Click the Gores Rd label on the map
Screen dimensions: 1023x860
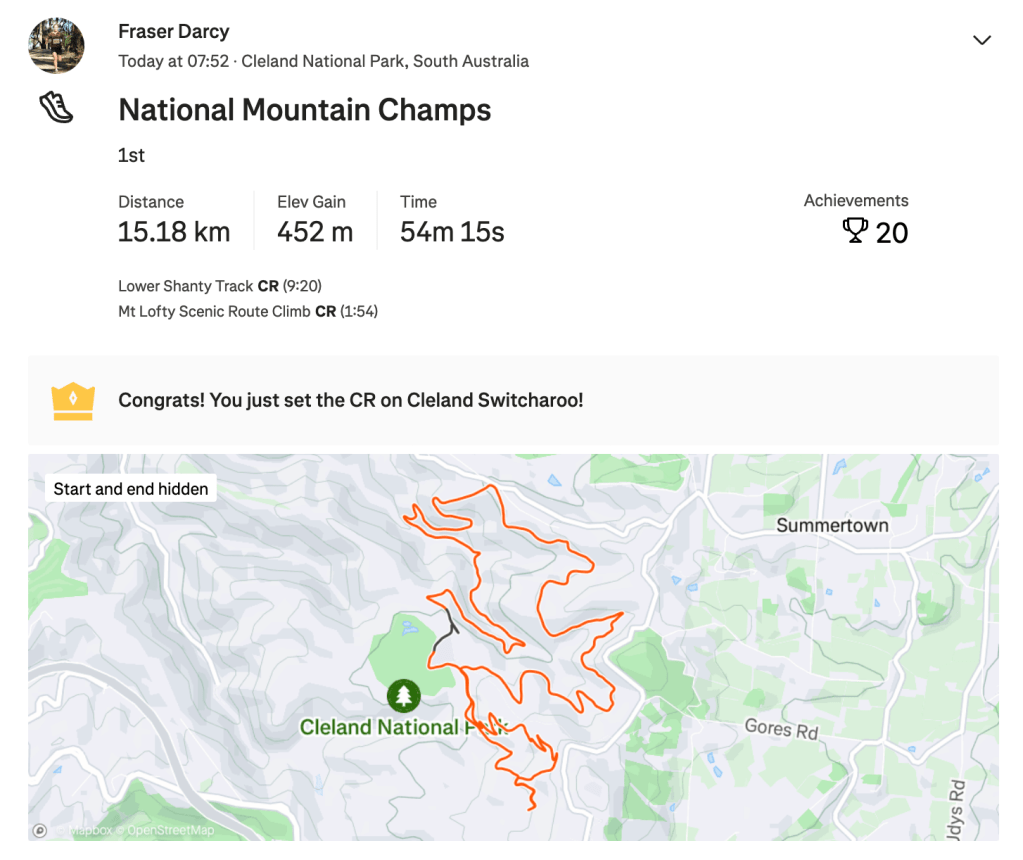[781, 728]
